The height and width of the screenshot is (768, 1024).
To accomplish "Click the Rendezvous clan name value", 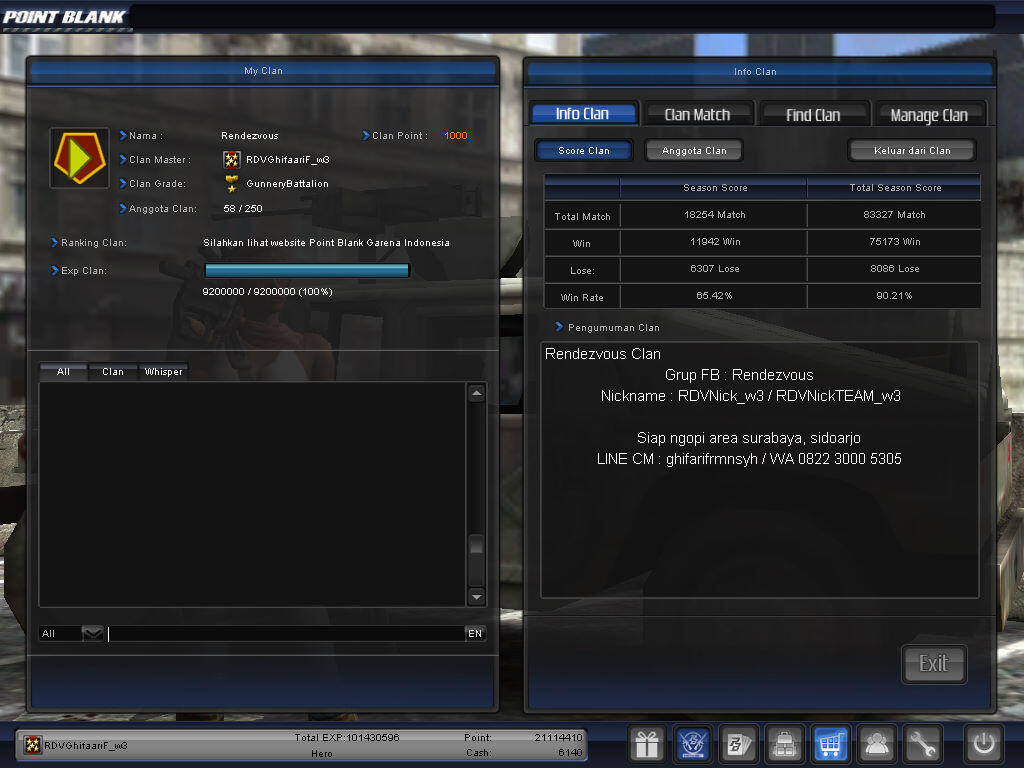I will click(x=249, y=136).
